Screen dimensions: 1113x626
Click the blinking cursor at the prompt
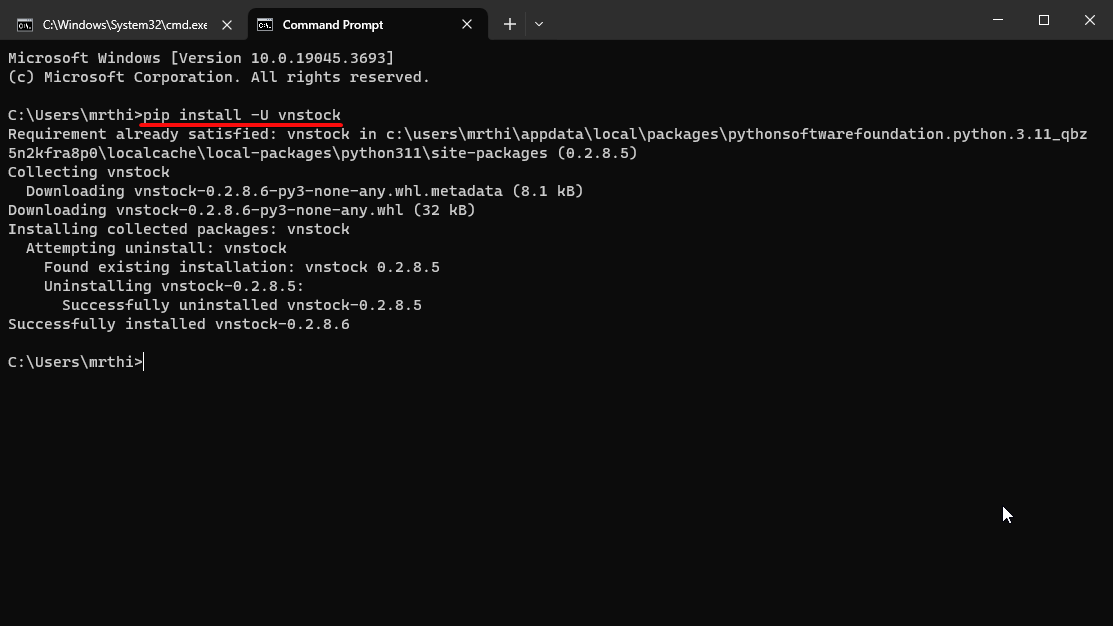[x=143, y=361]
